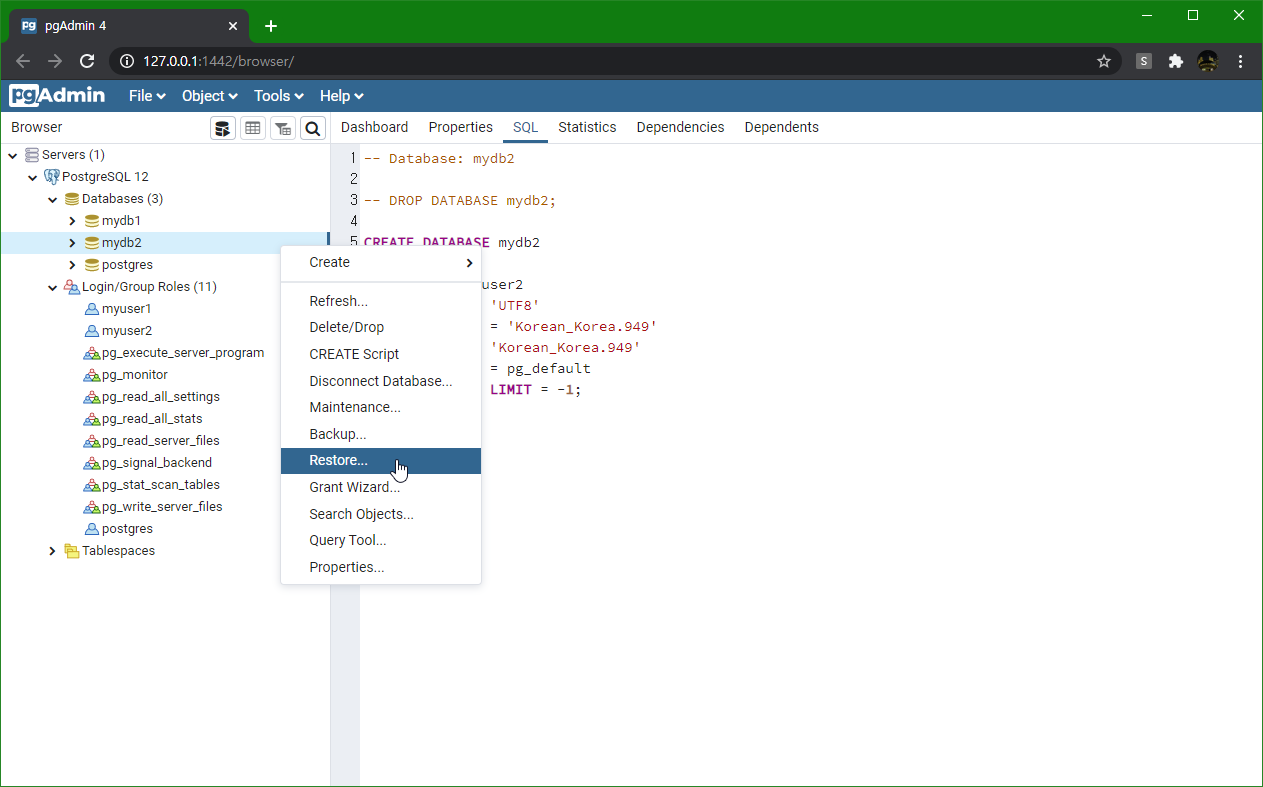Click the S extension icon
Viewport: 1263px width, 787px height.
point(1144,61)
